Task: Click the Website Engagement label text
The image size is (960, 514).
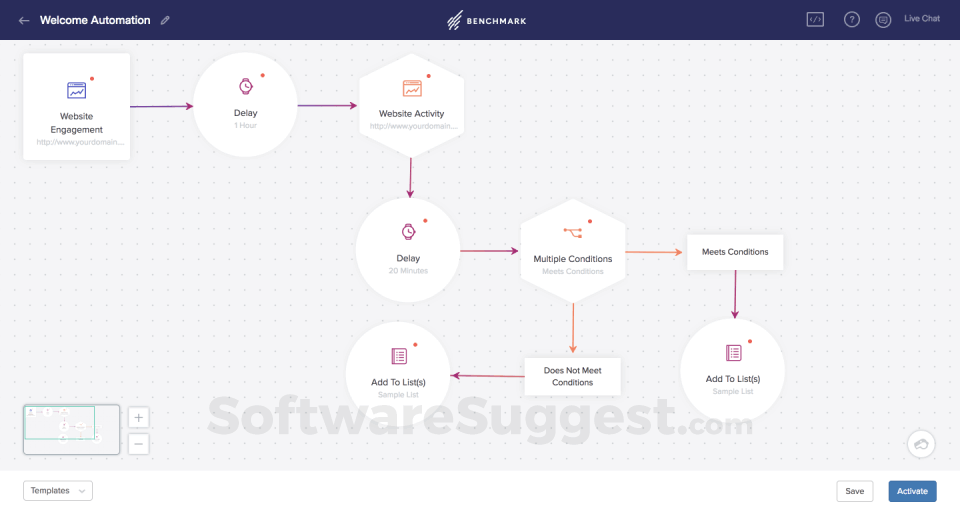Action: point(77,123)
